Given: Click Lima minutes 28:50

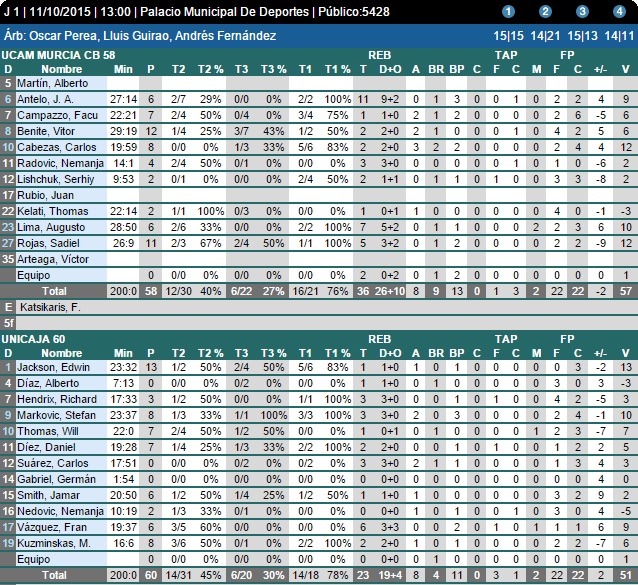Looking at the screenshot, I should tap(123, 227).
